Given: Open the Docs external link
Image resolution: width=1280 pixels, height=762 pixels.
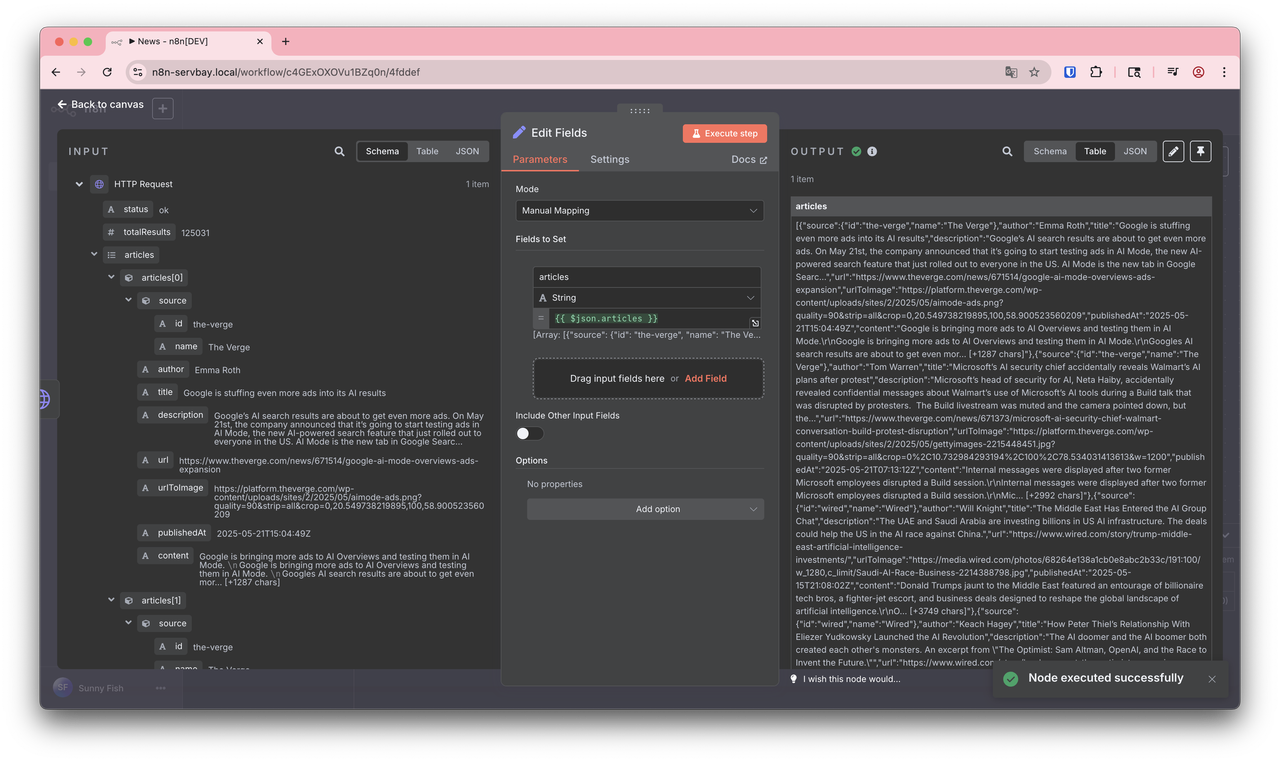Looking at the screenshot, I should point(749,159).
